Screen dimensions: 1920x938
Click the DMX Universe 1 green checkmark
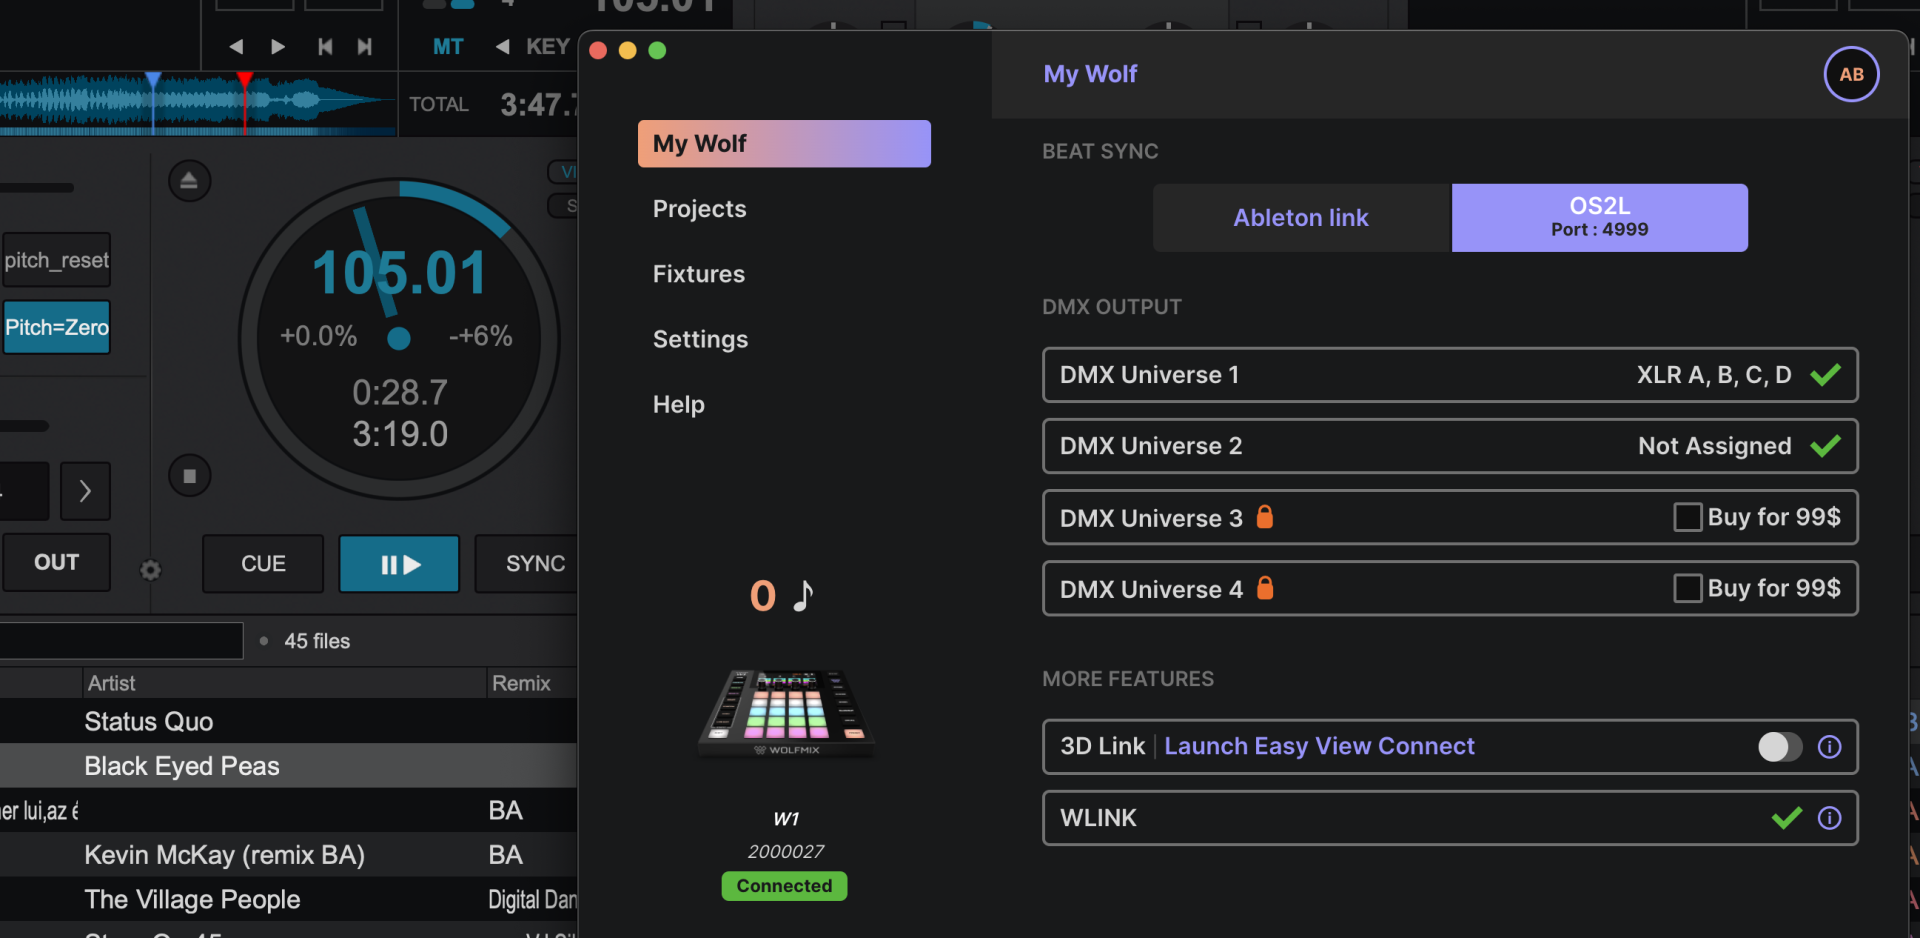tap(1825, 375)
